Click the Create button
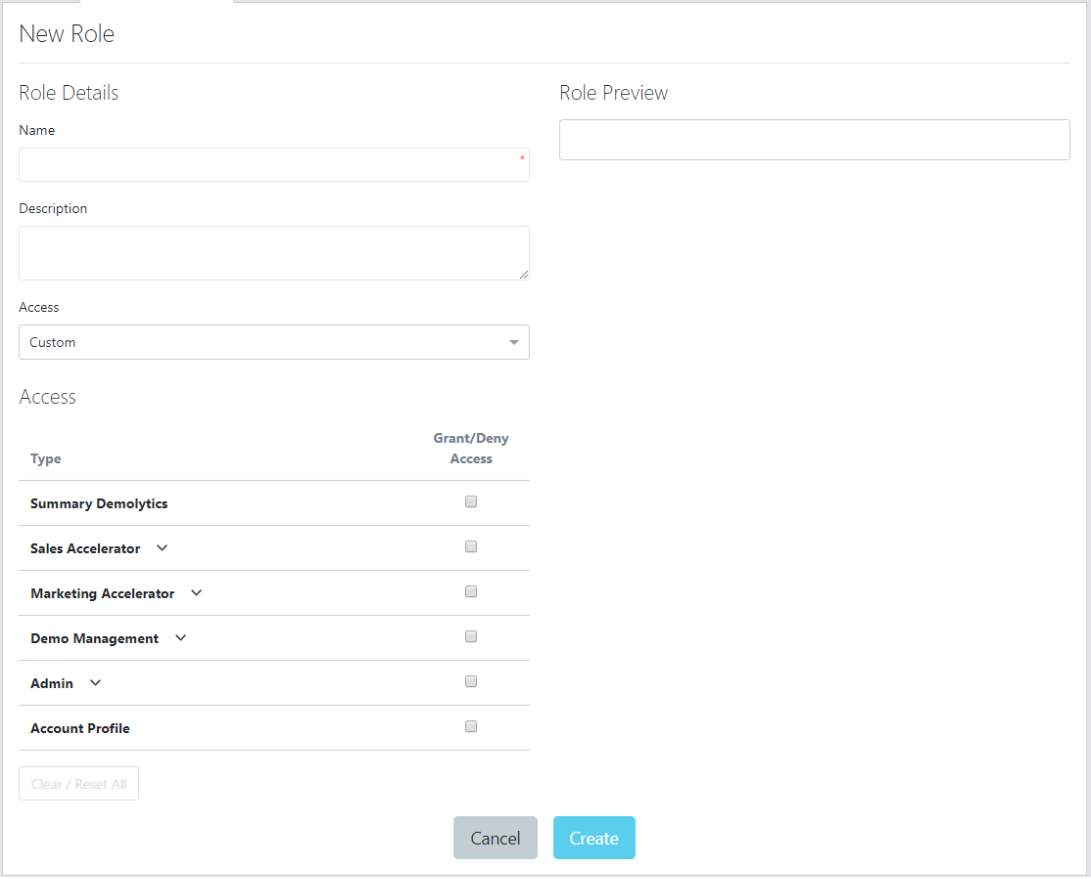The image size is (1091, 879). click(x=594, y=838)
